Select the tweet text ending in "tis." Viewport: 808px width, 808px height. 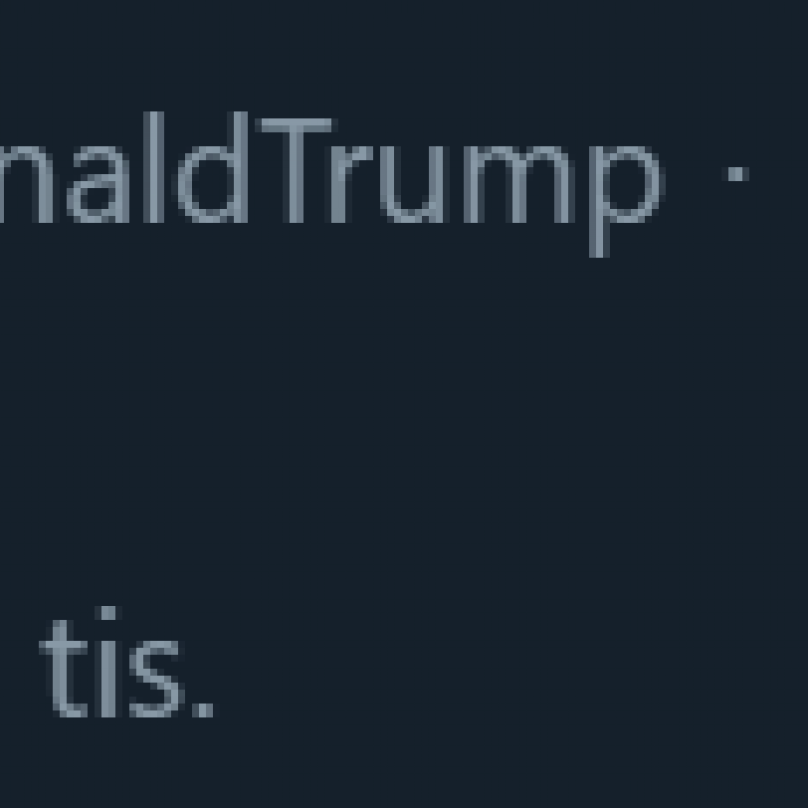pos(127,662)
